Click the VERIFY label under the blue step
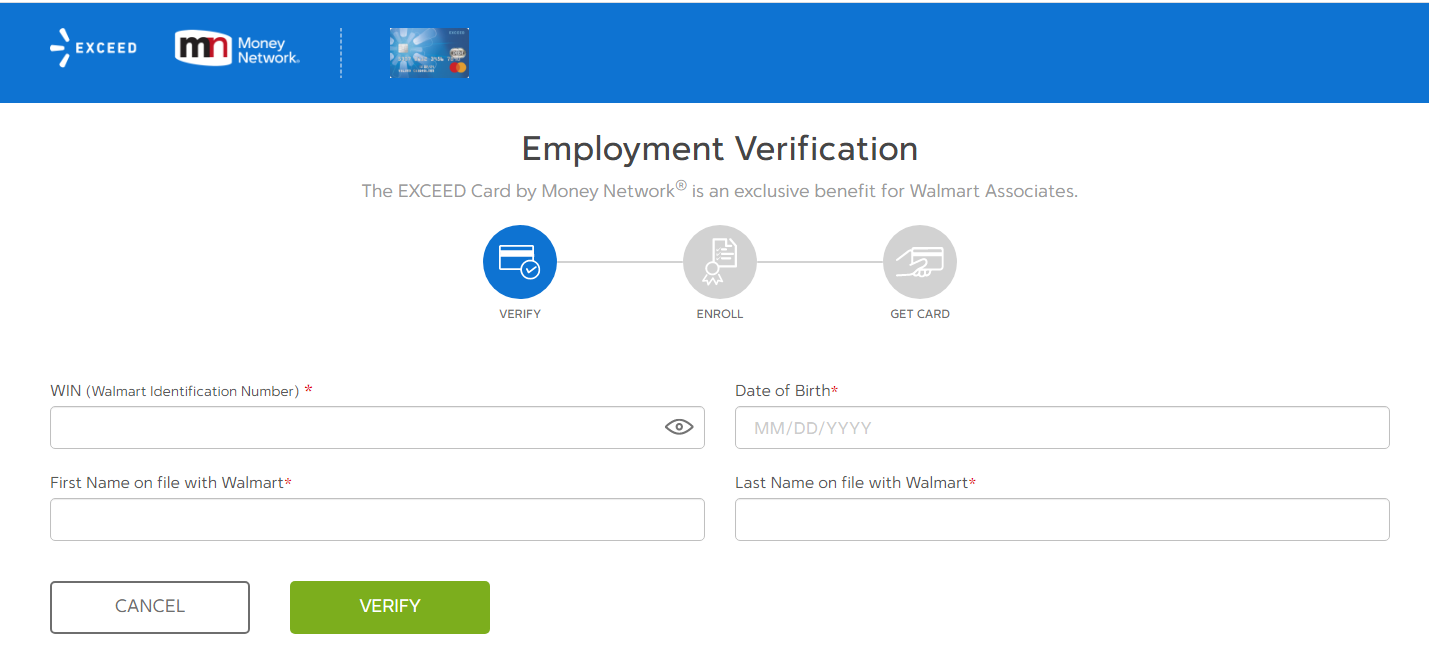The width and height of the screenshot is (1429, 649). (519, 314)
